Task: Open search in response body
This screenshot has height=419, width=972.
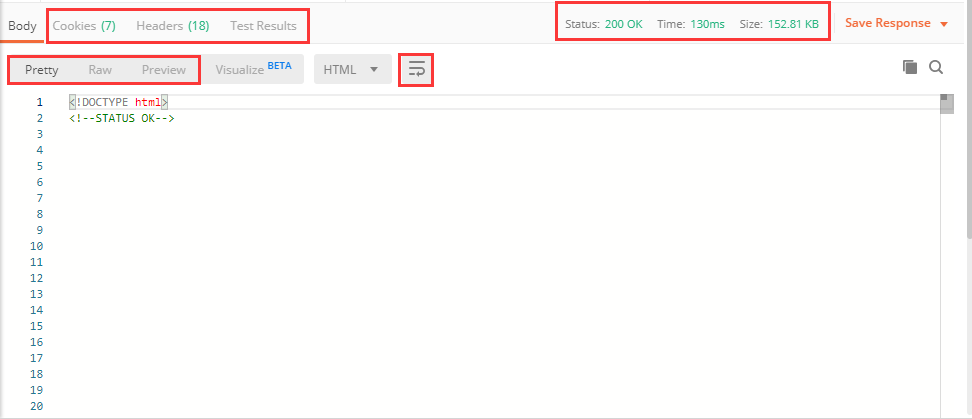Action: (x=936, y=68)
